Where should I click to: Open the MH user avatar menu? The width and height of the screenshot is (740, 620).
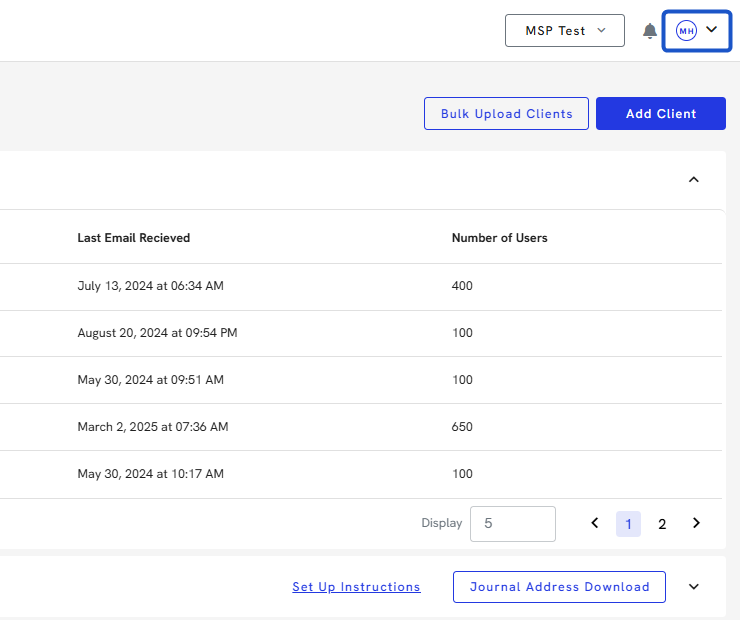(697, 31)
